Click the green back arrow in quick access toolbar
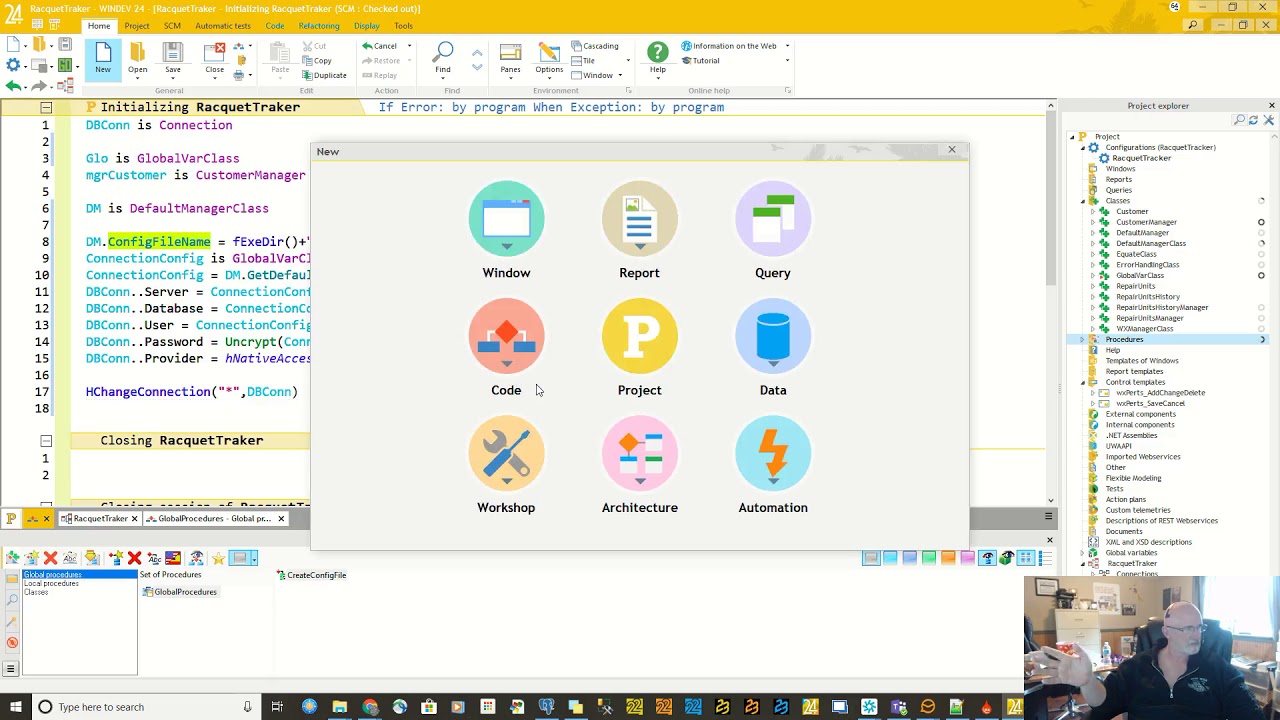The image size is (1280, 720). tap(13, 86)
